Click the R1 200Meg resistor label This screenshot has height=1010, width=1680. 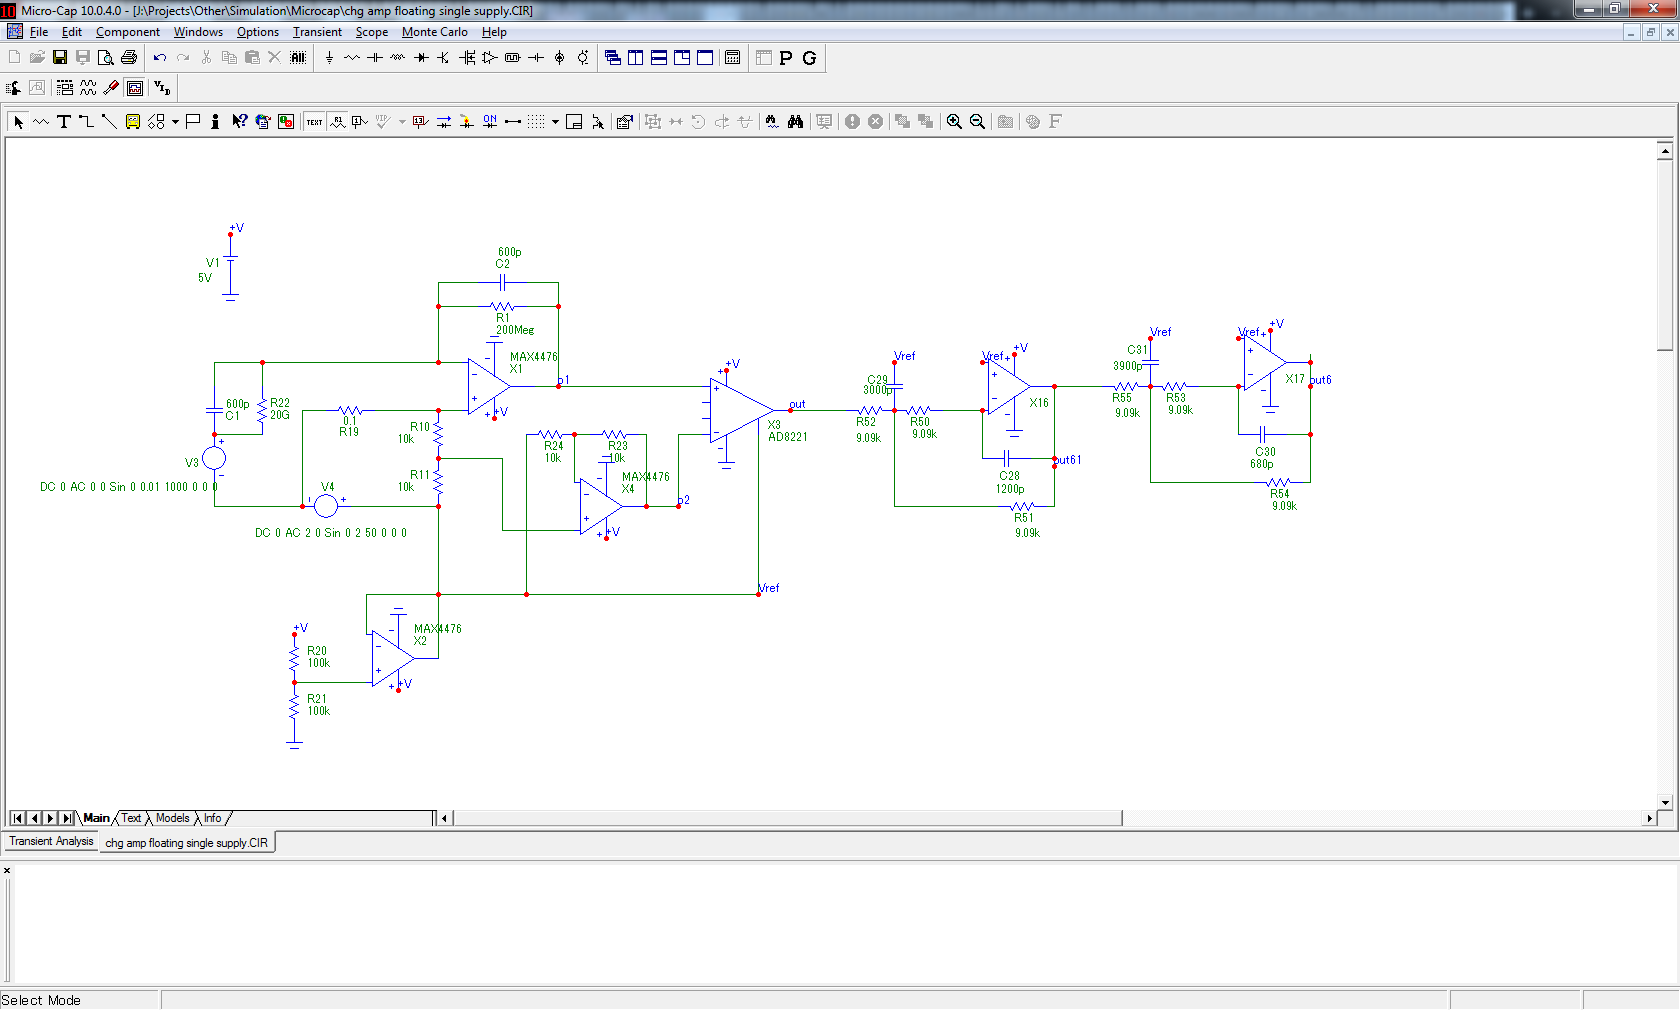(x=515, y=324)
